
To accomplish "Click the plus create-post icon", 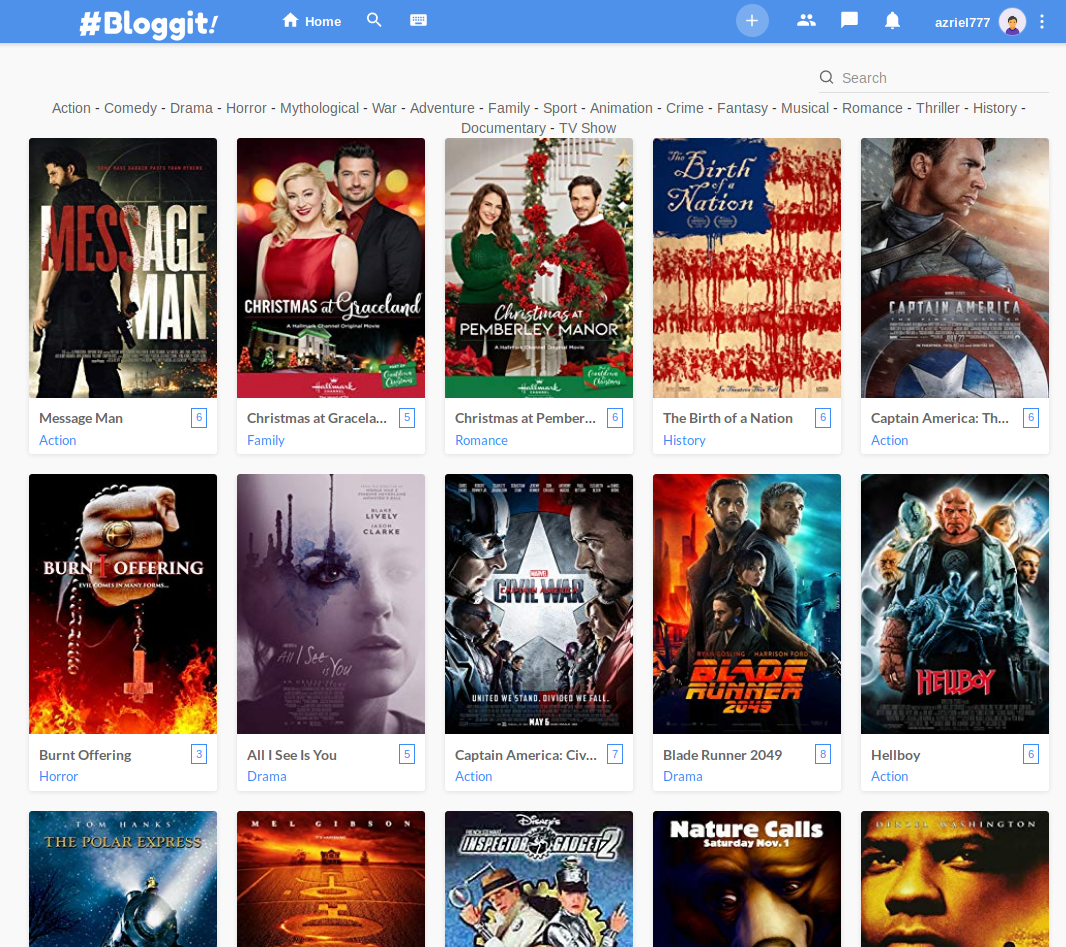I will pos(752,21).
